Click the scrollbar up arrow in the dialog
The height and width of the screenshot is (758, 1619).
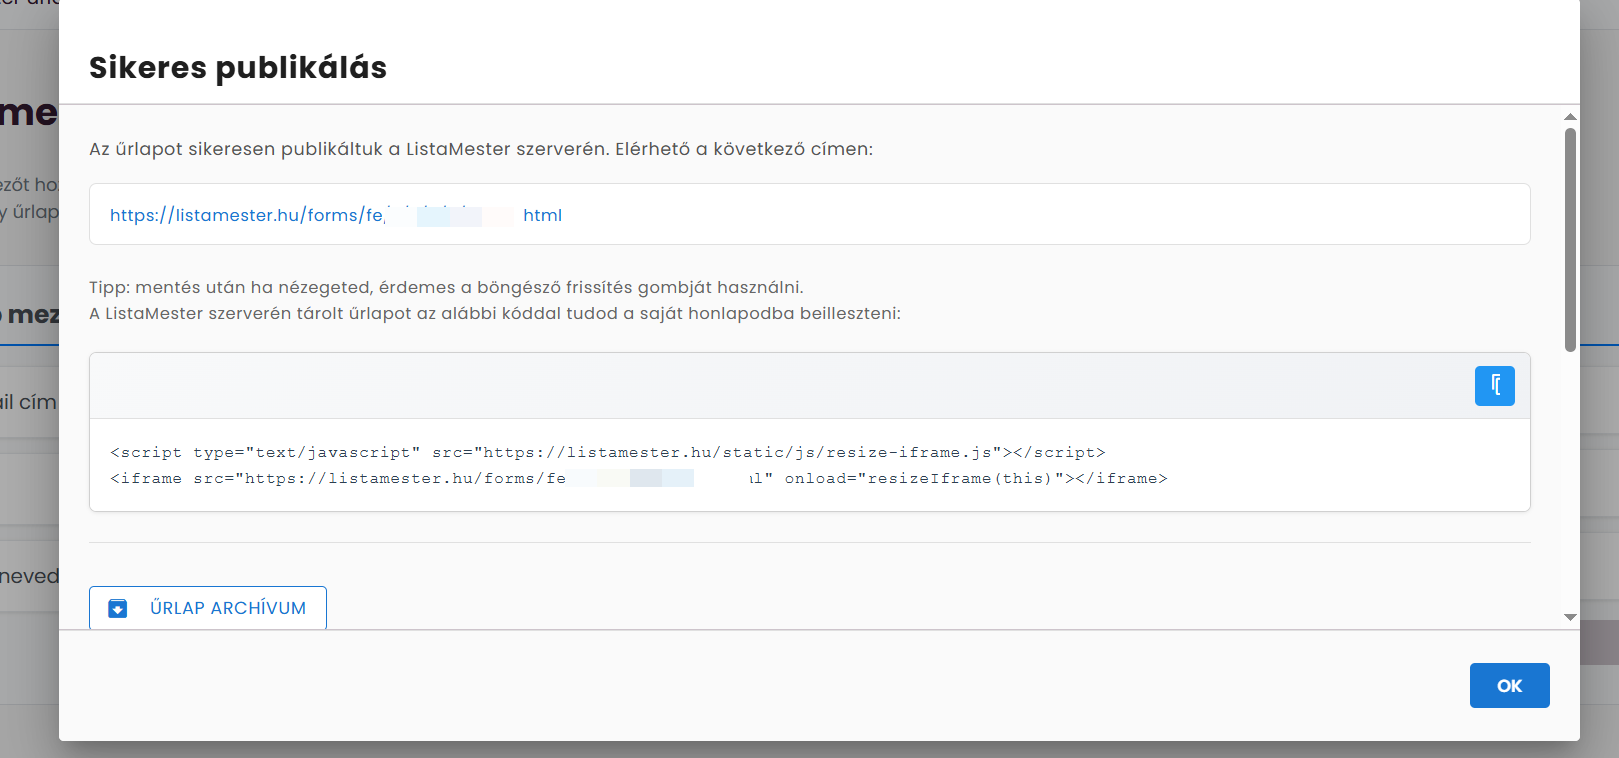pos(1570,117)
